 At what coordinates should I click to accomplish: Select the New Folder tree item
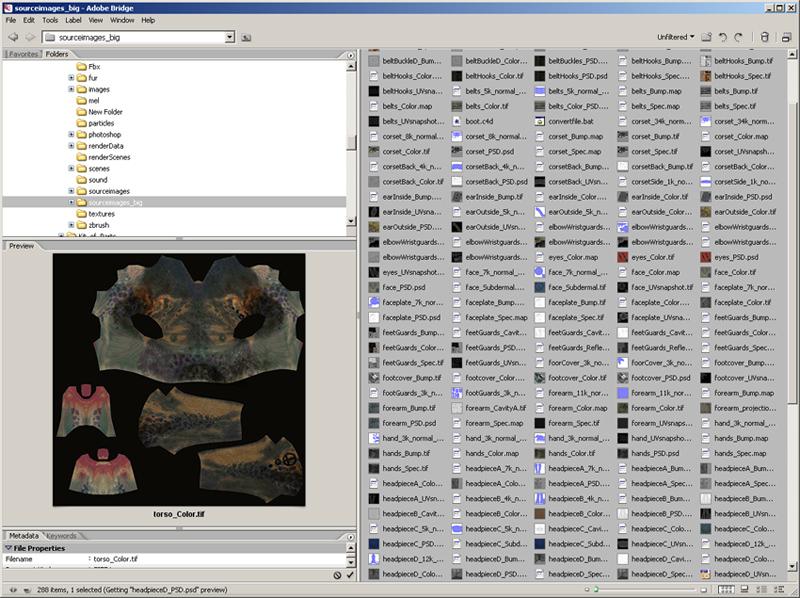click(105, 112)
